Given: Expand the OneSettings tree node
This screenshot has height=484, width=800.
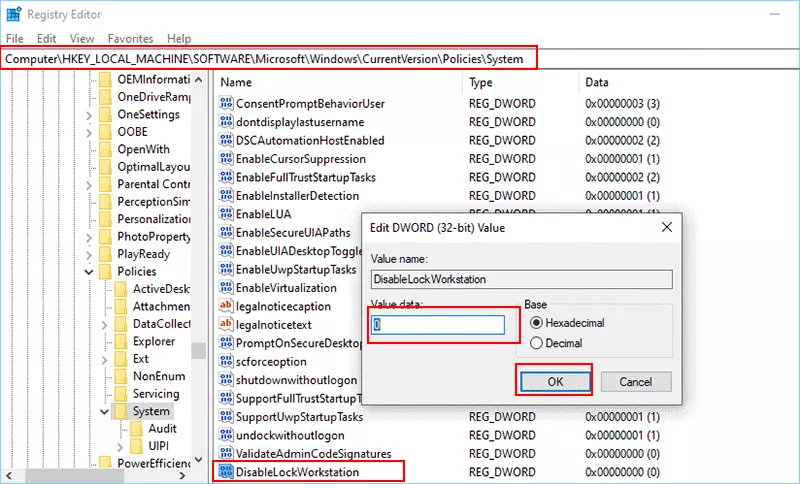Looking at the screenshot, I should coord(89,115).
